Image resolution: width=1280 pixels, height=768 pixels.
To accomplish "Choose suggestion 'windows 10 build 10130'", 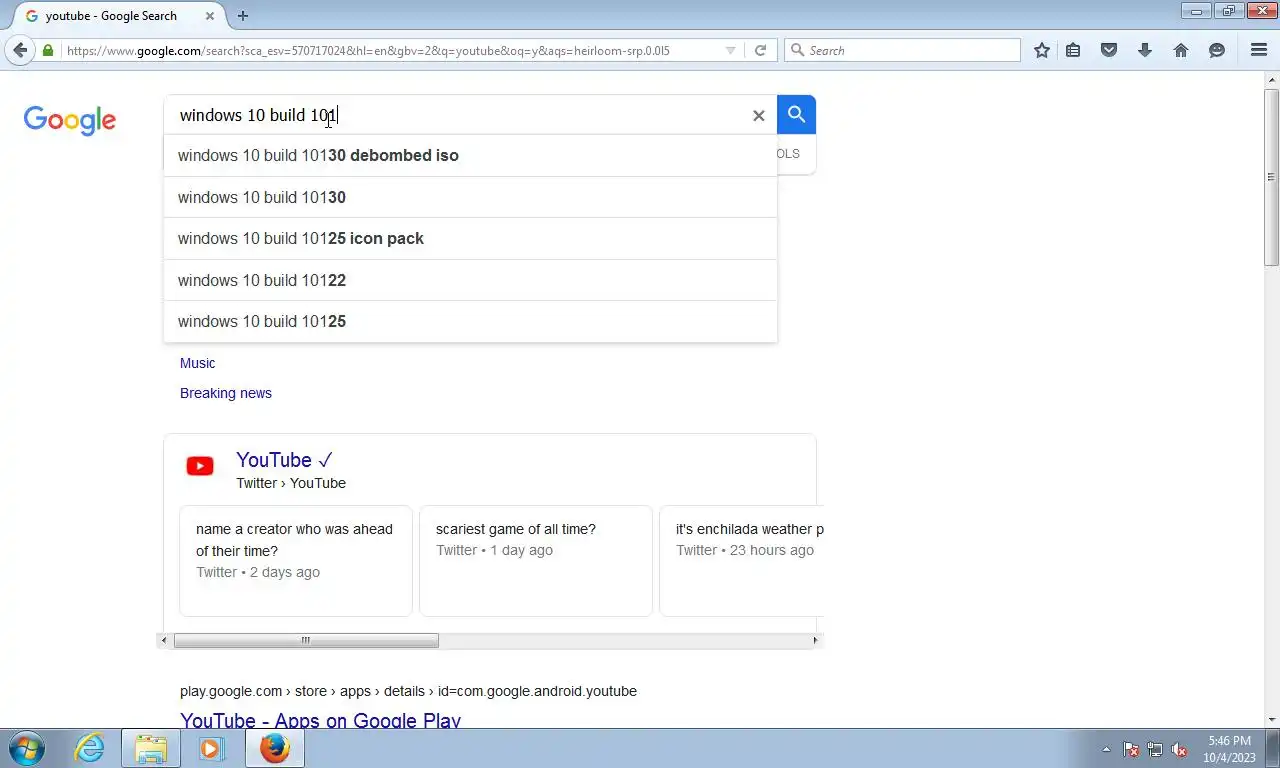I will coord(470,198).
